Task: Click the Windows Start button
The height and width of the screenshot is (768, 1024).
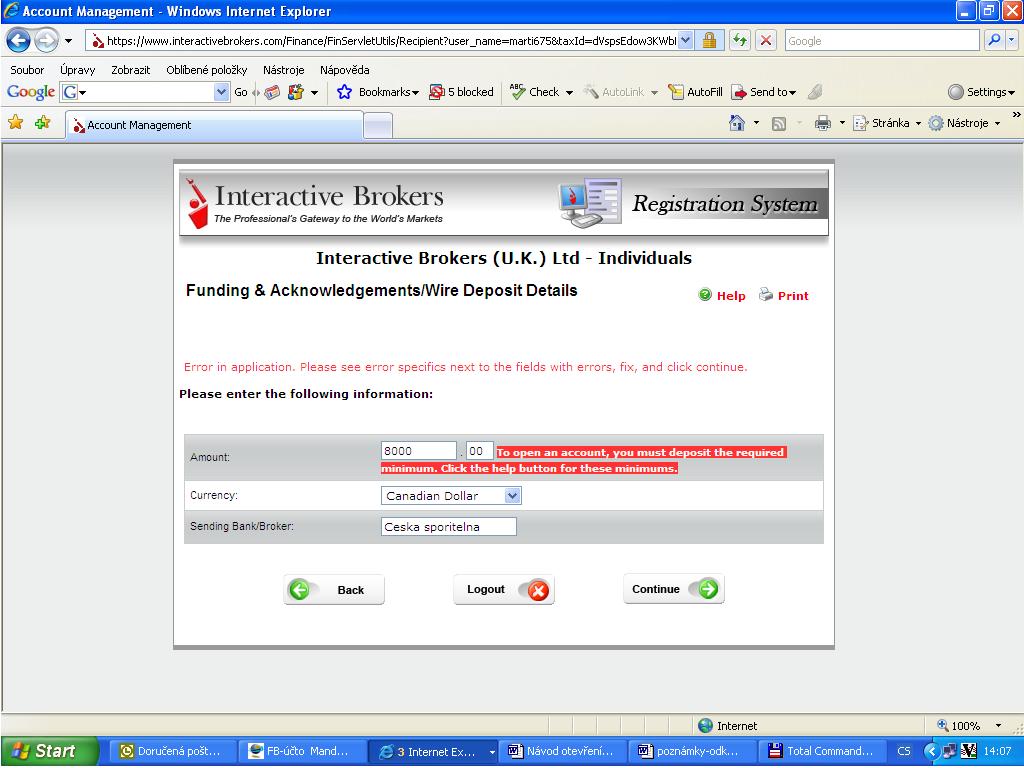Action: pos(48,751)
